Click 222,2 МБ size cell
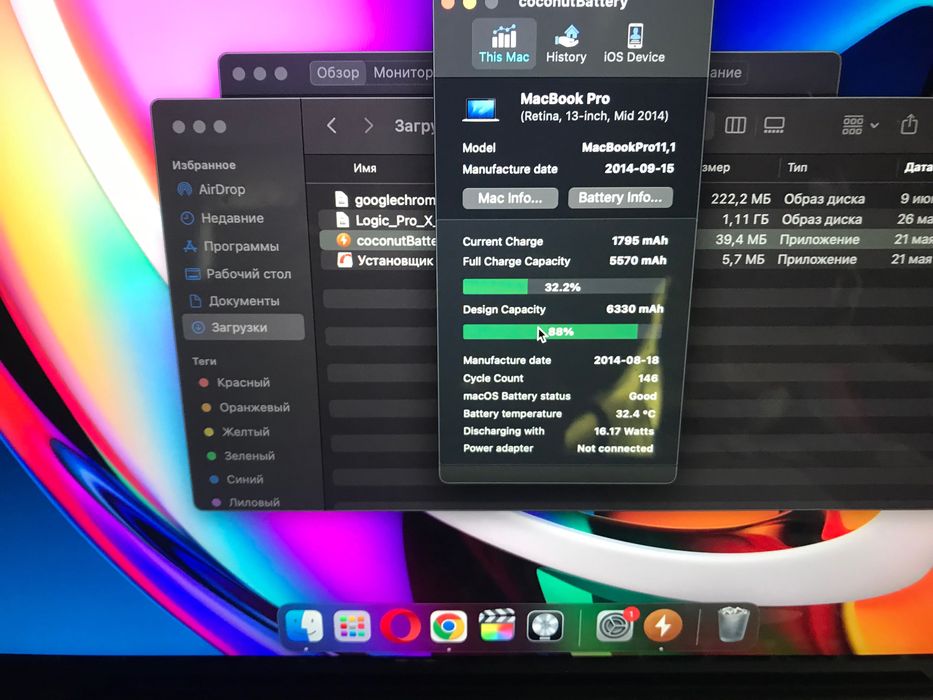Image resolution: width=933 pixels, height=700 pixels. (740, 199)
